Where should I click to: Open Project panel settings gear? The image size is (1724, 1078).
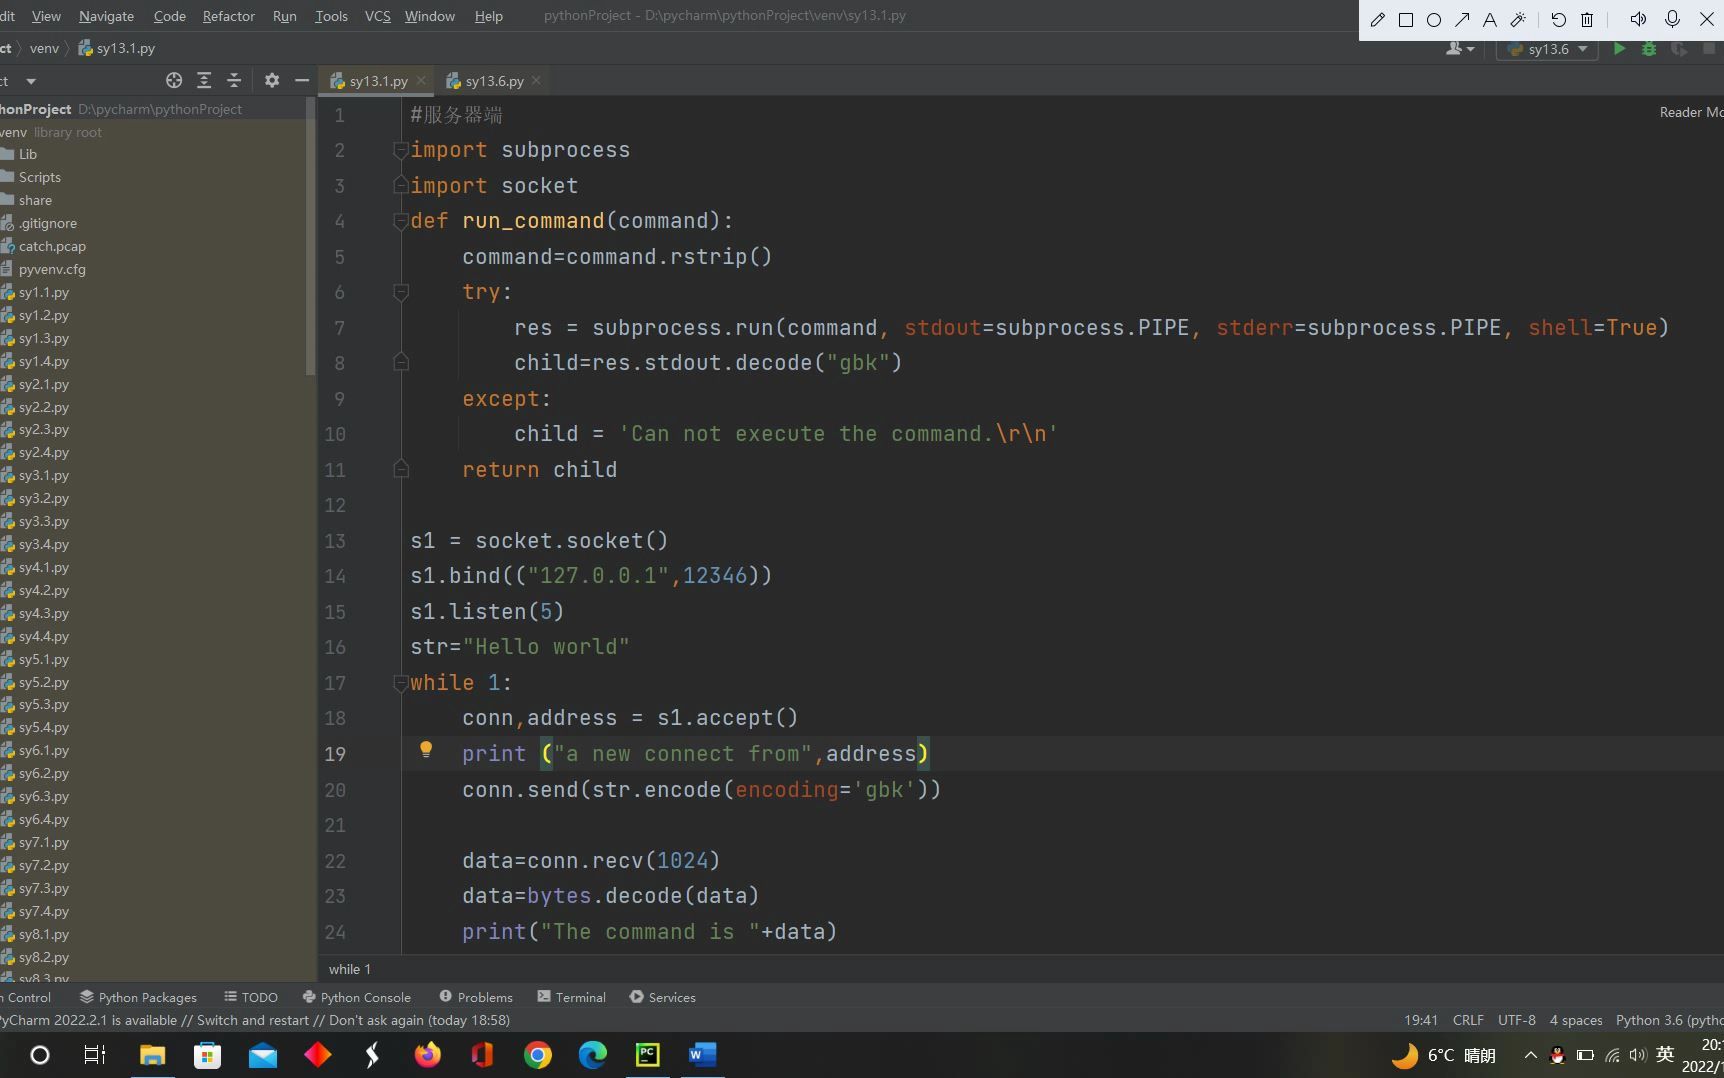pos(272,80)
